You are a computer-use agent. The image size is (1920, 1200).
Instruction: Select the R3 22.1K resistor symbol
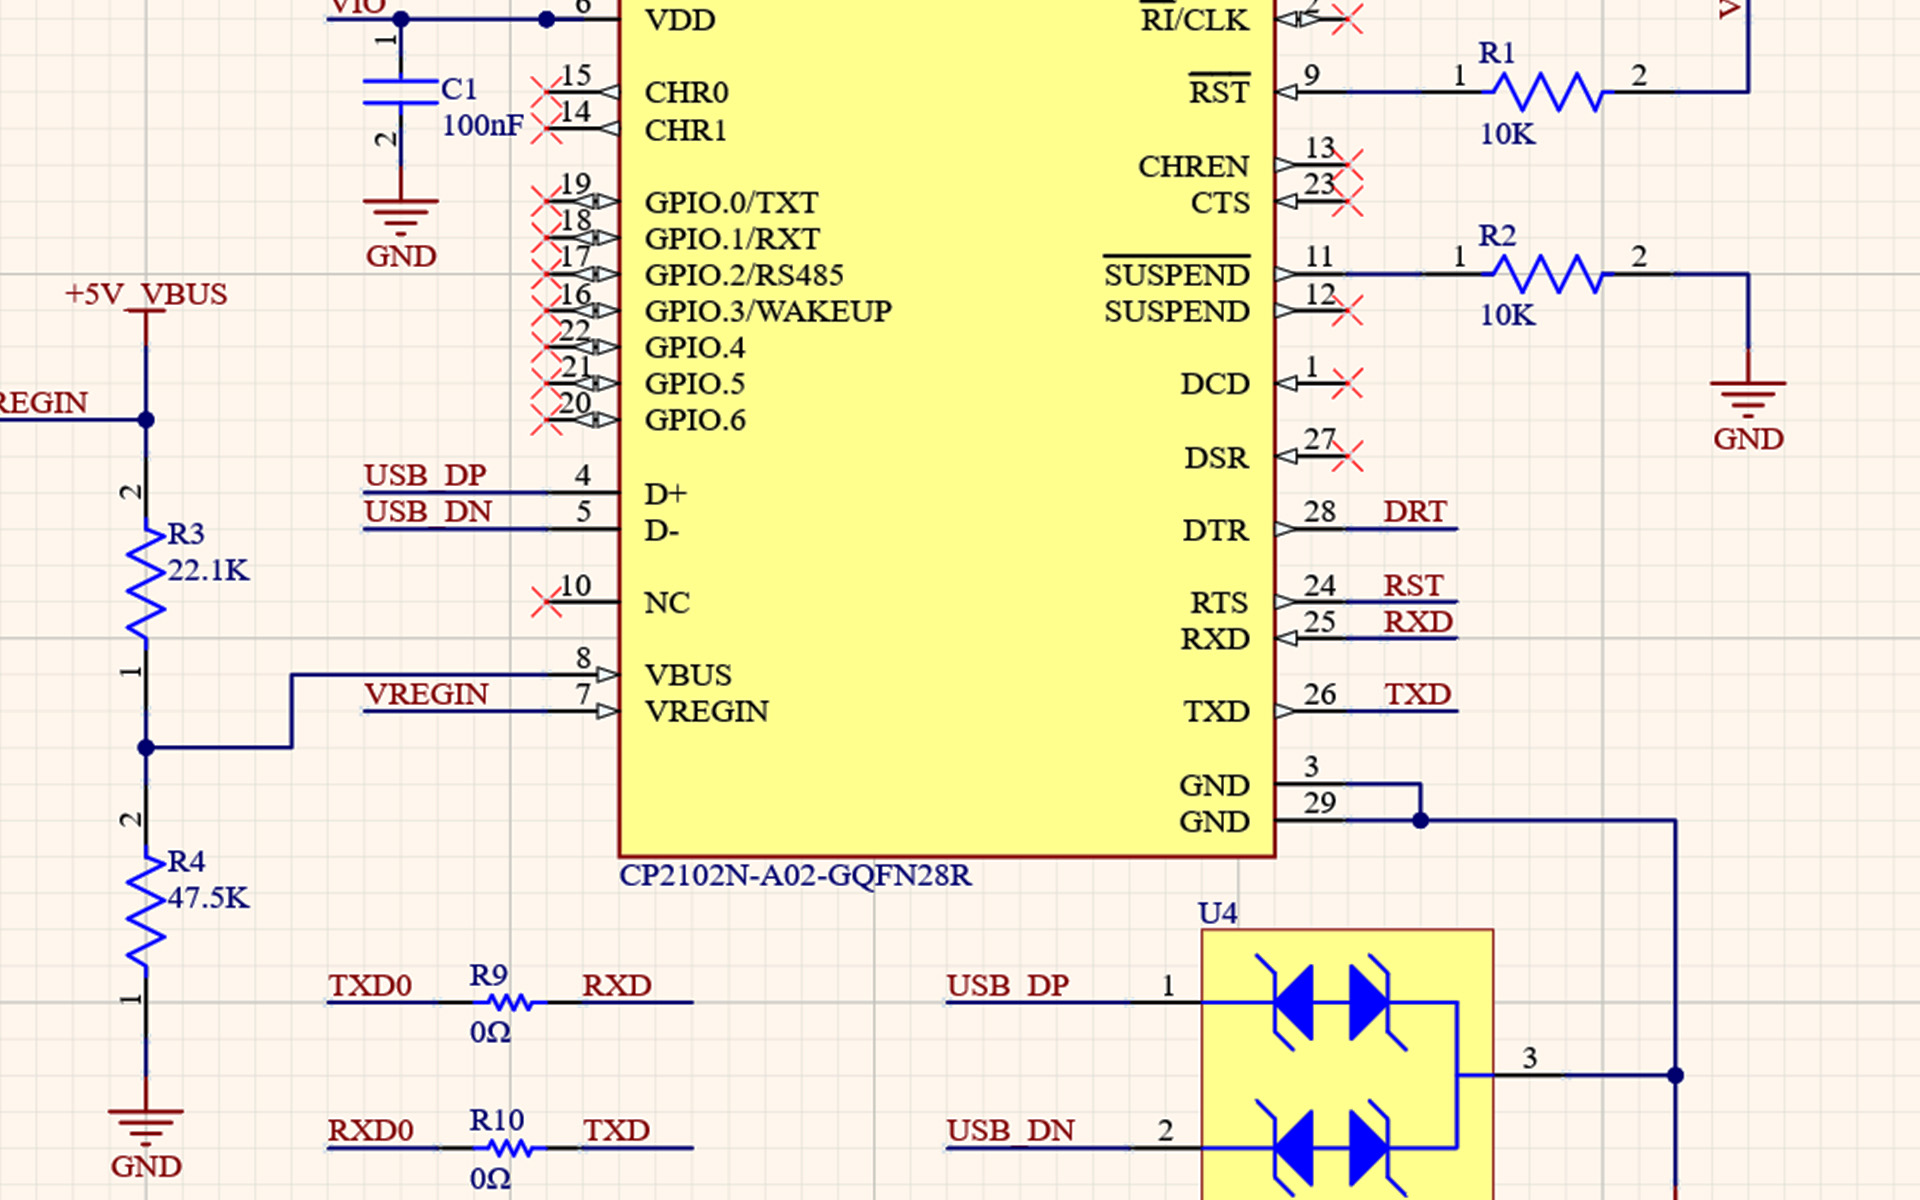146,583
